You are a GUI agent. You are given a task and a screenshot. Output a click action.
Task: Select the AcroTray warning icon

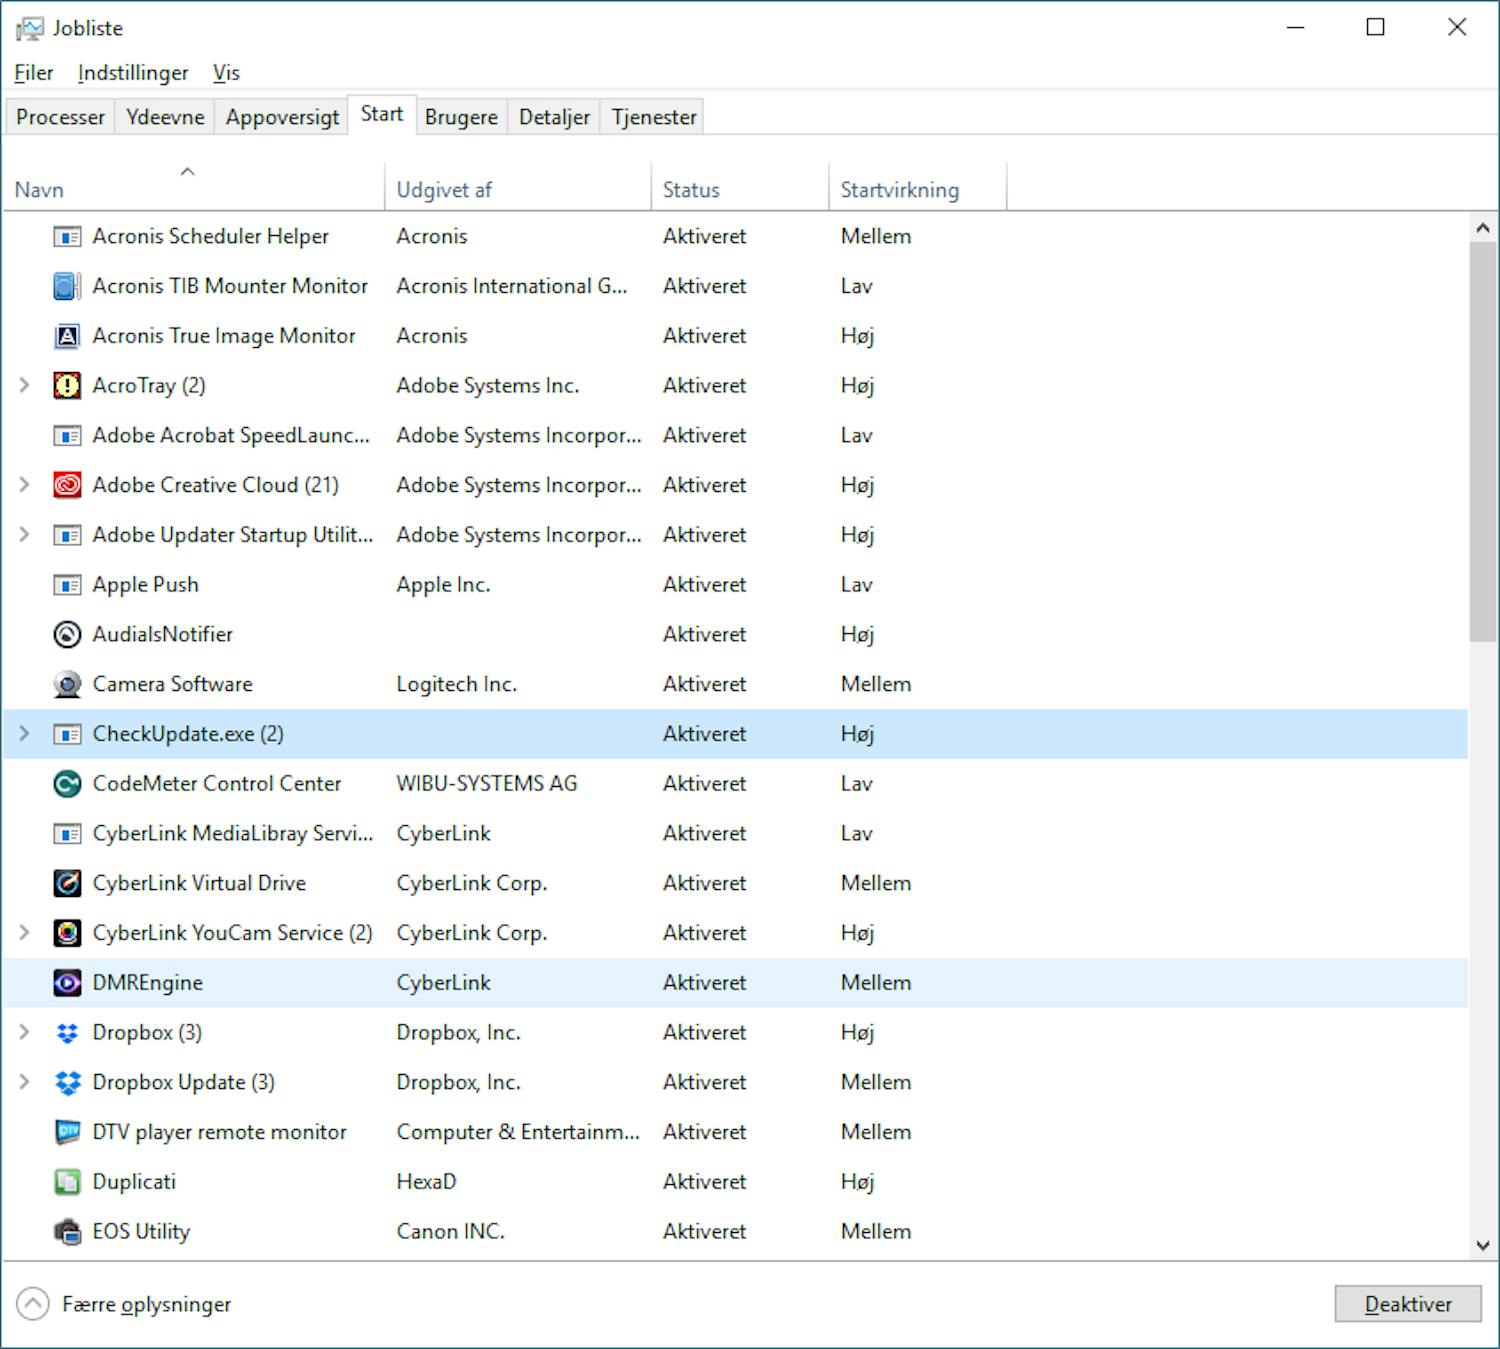click(66, 385)
